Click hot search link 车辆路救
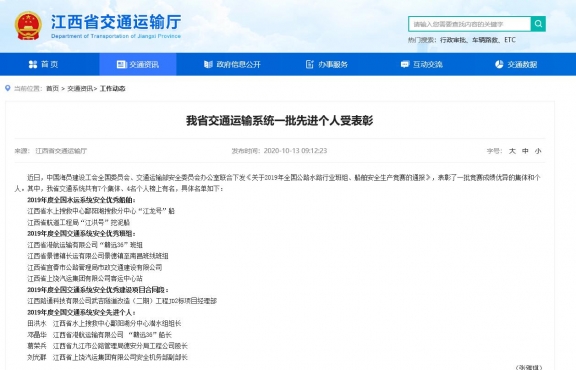The image size is (576, 370). (x=485, y=40)
